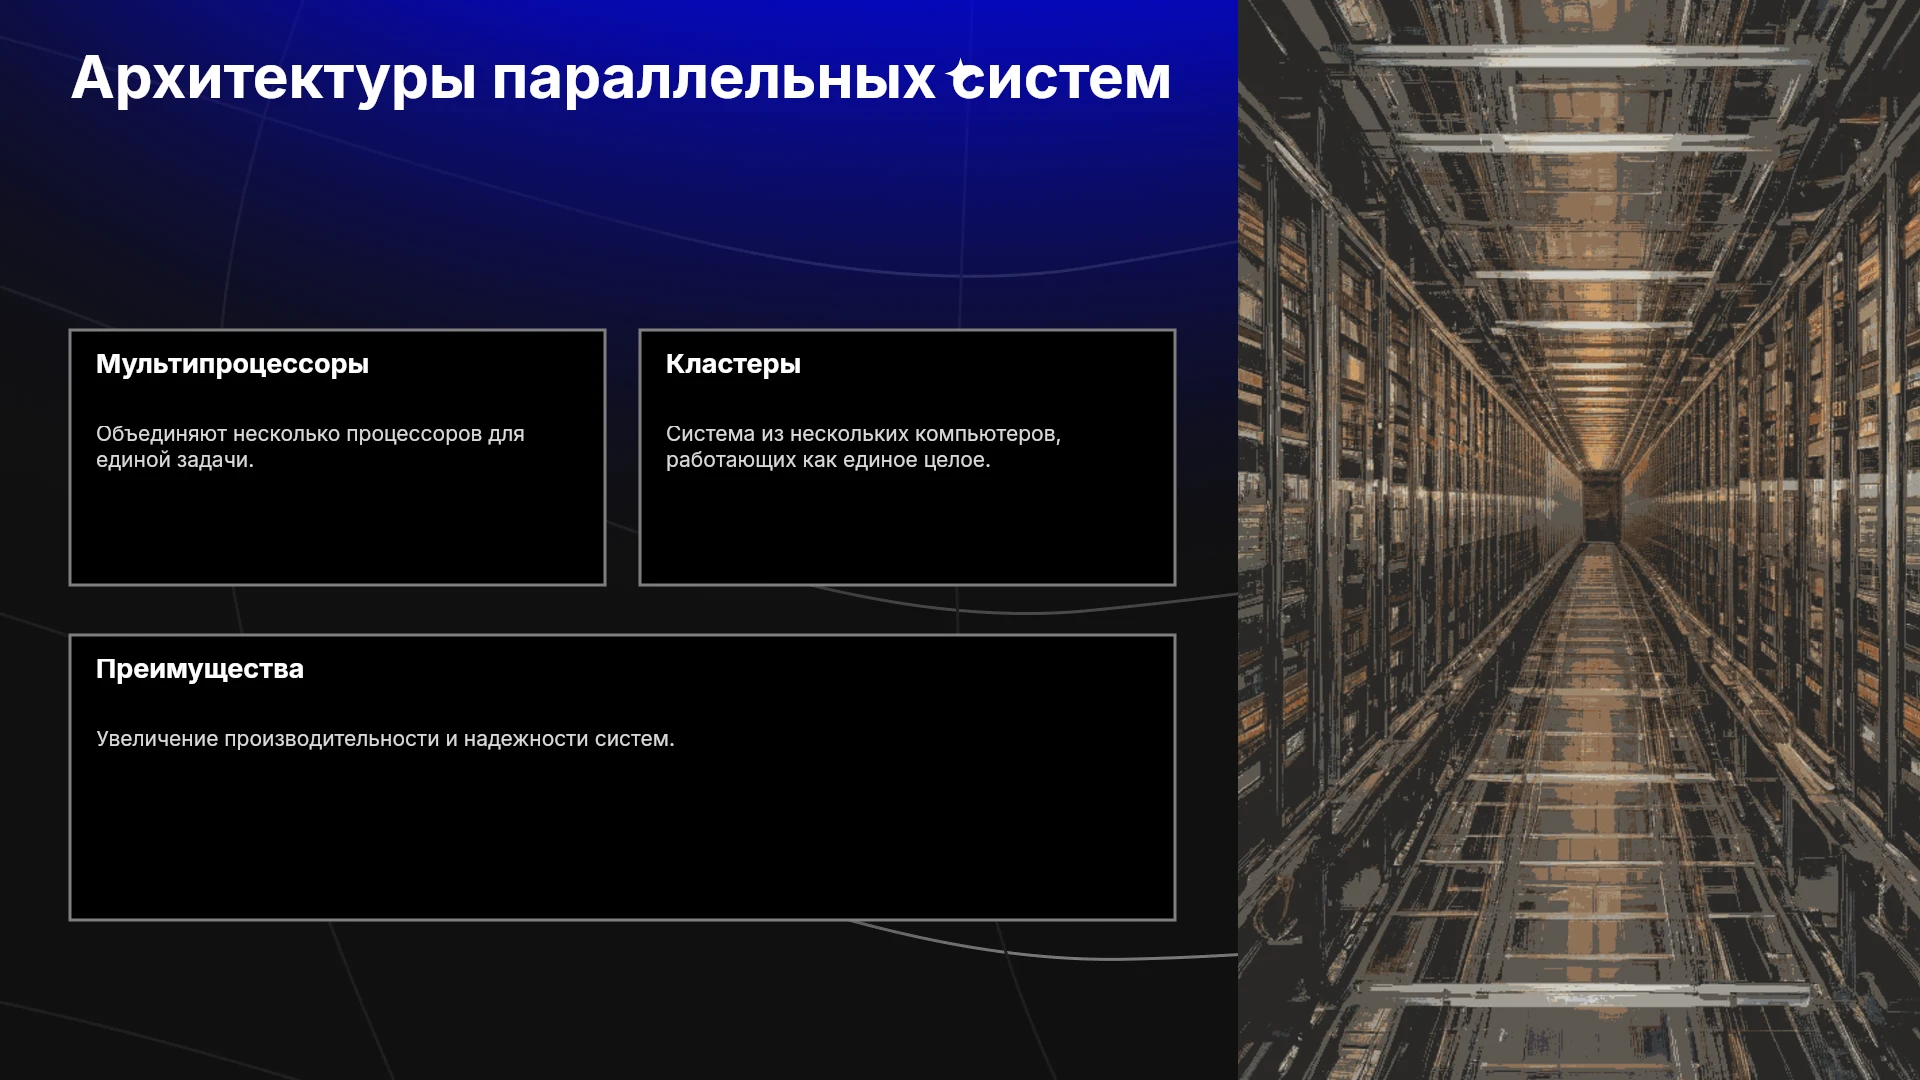Viewport: 1920px width, 1080px height.
Task: Click the 'Кластеры' card heading
Action: [733, 365]
